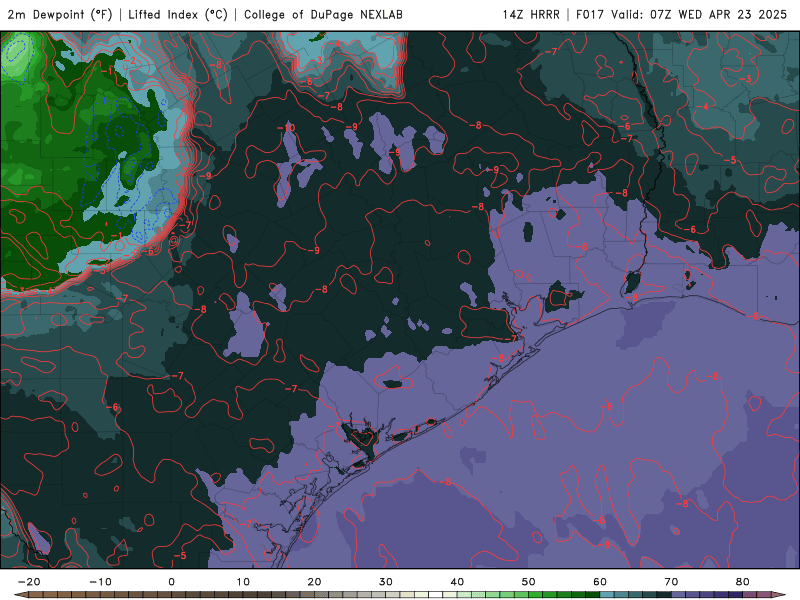Click the 70 value on the color scale
800x600 pixels.
(671, 582)
